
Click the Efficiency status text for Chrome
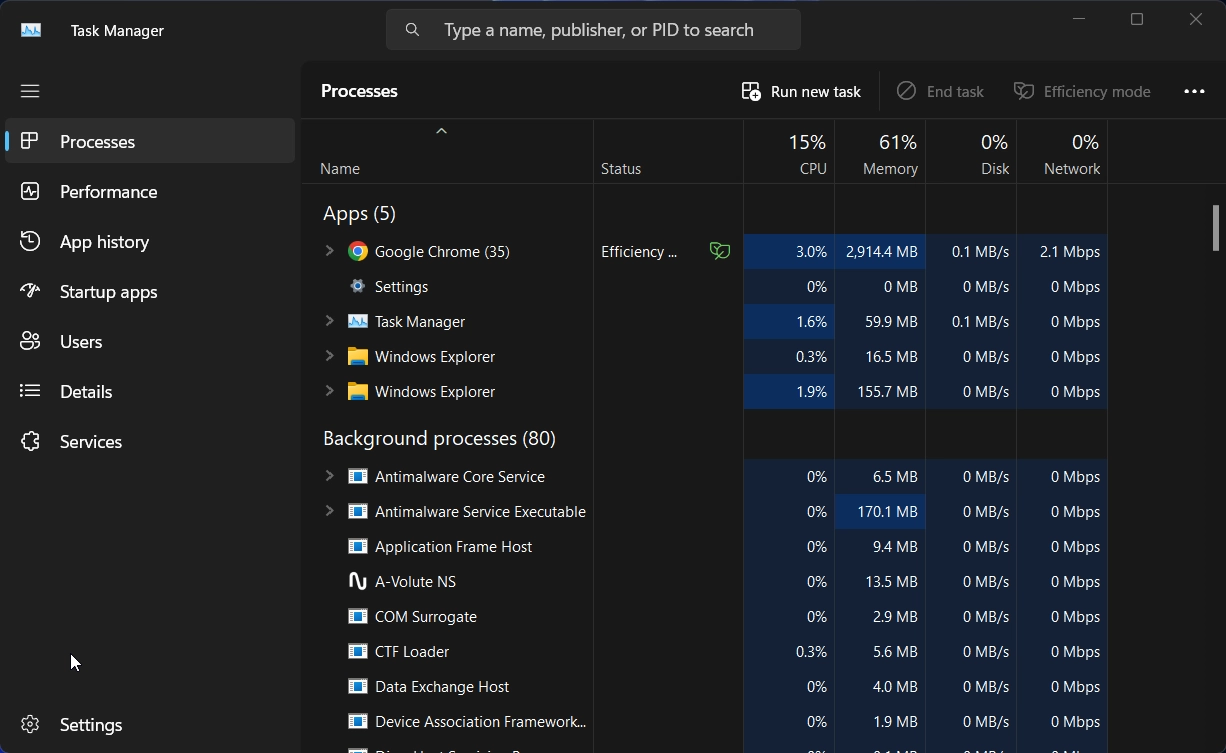[x=639, y=251]
